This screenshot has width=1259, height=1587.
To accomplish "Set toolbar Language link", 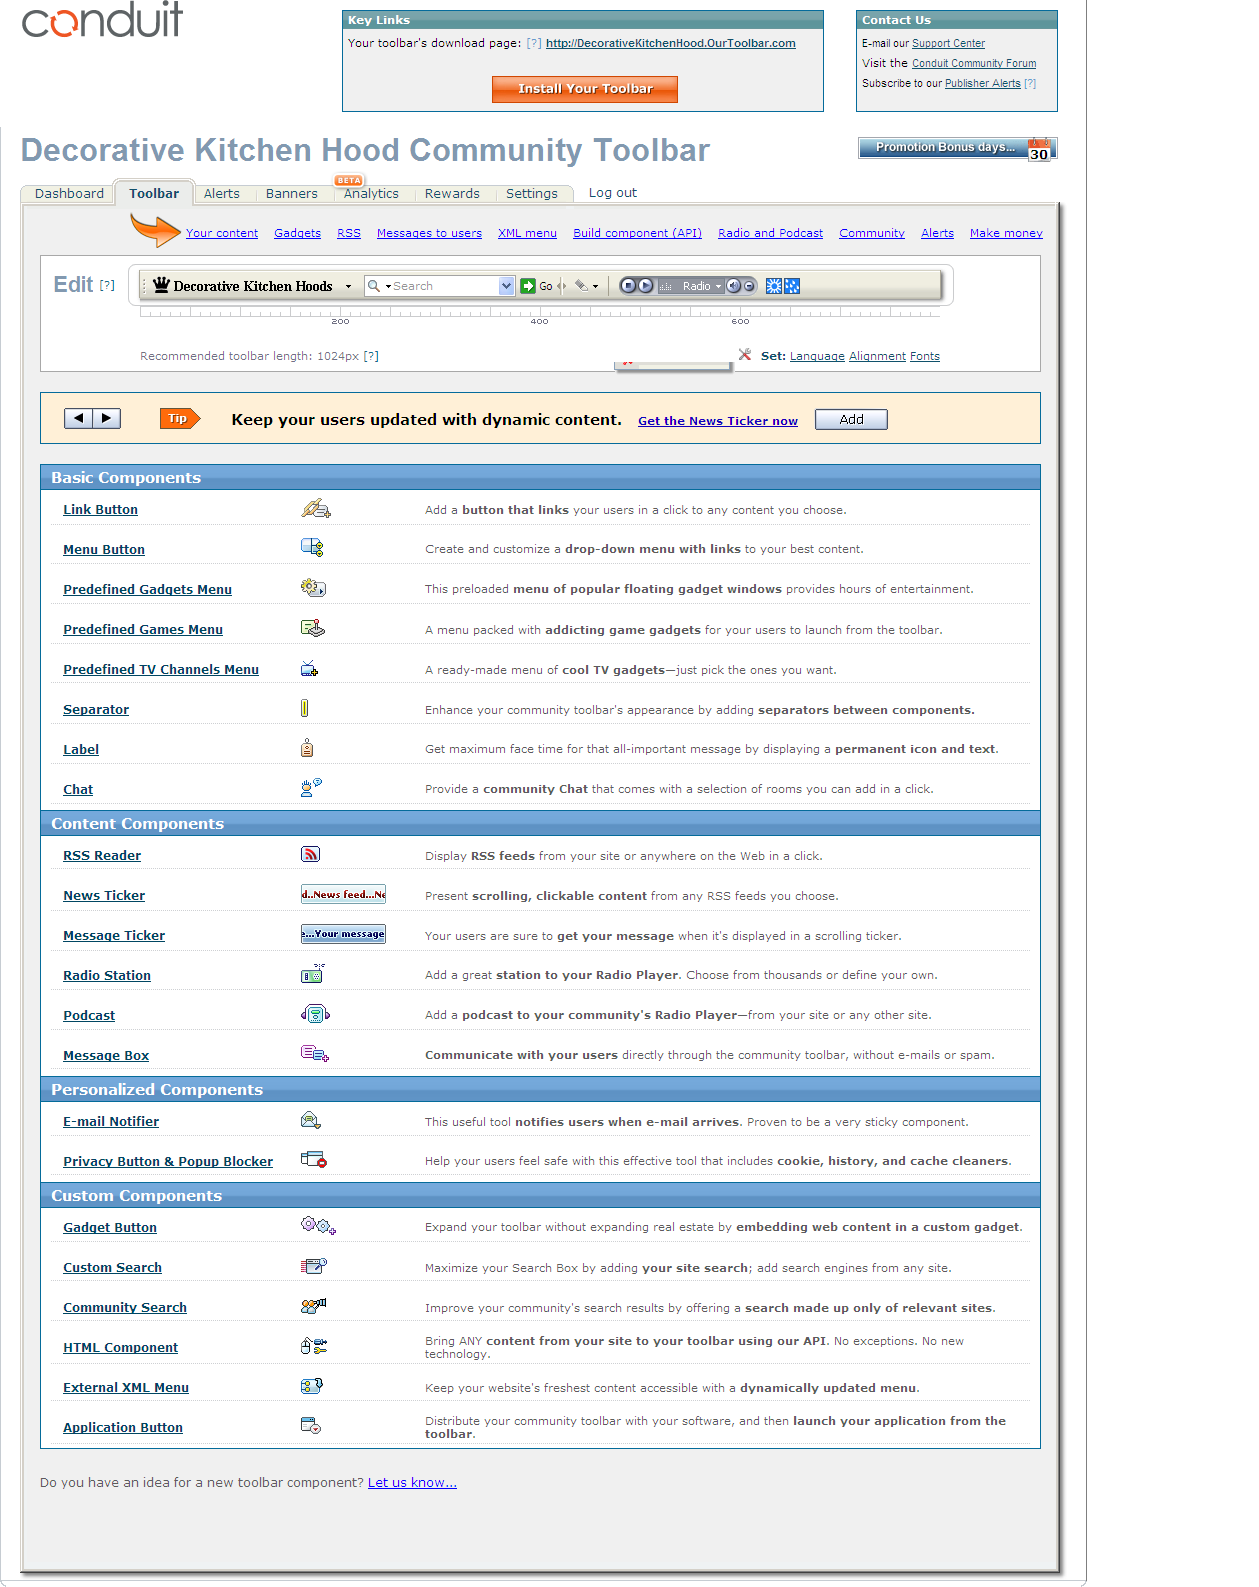I will click(817, 357).
